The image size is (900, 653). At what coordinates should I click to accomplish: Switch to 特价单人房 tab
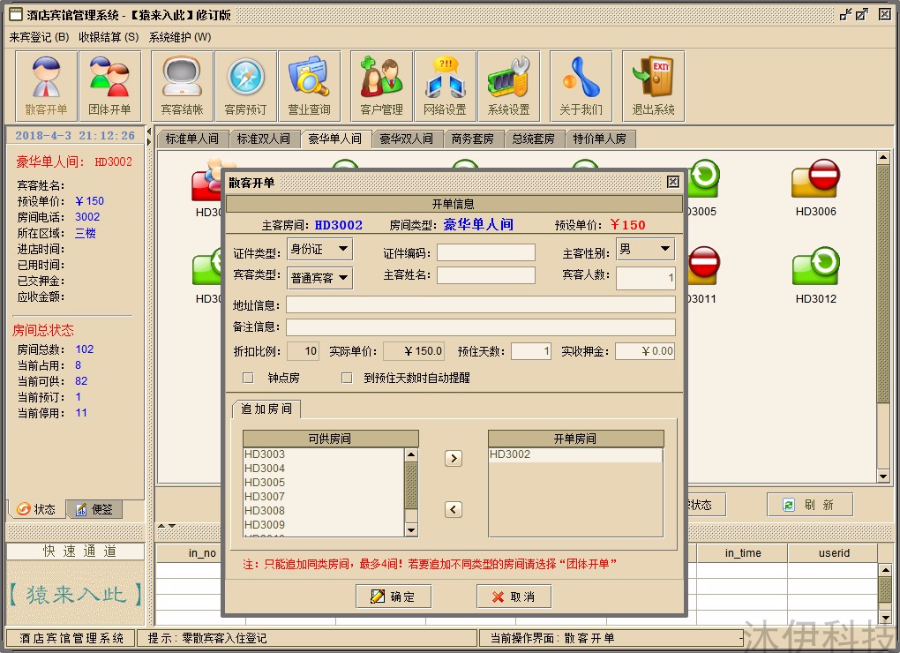[x=600, y=139]
